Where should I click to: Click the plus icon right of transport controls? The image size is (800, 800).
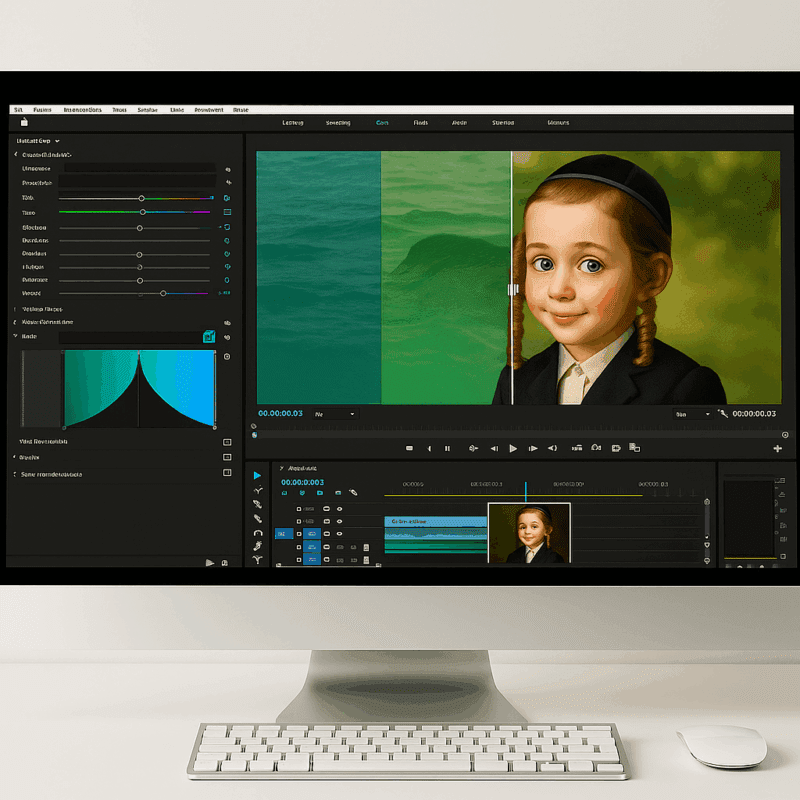coord(778,449)
